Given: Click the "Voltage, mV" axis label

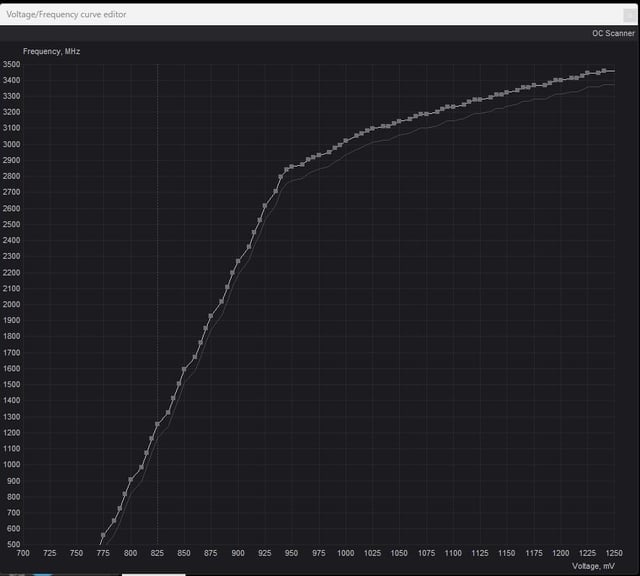Looking at the screenshot, I should coord(593,566).
